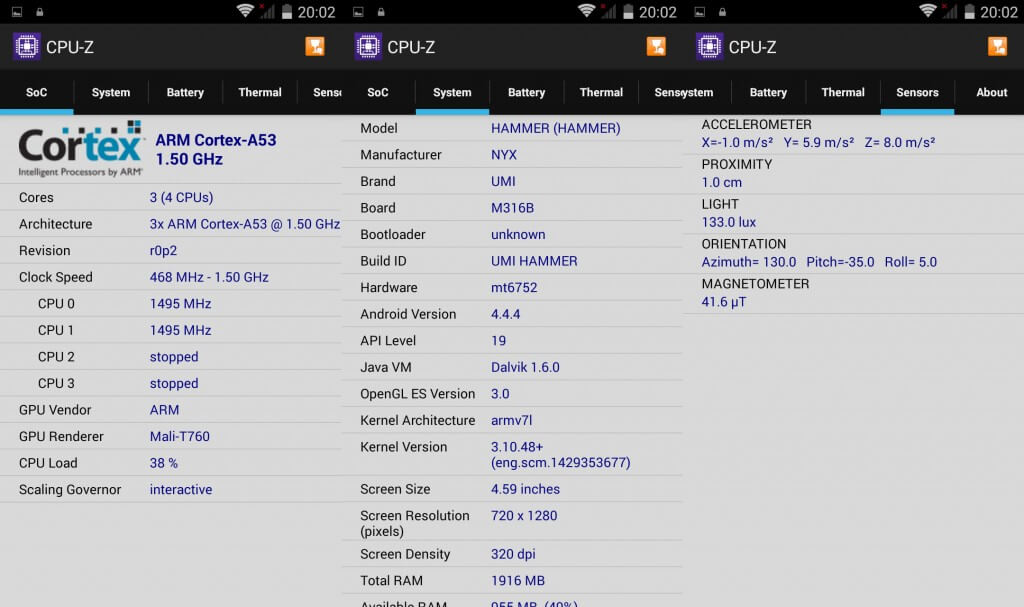This screenshot has width=1024, height=607.
Task: Tap the screenshot notification icon in left screenshot
Action: point(17,12)
